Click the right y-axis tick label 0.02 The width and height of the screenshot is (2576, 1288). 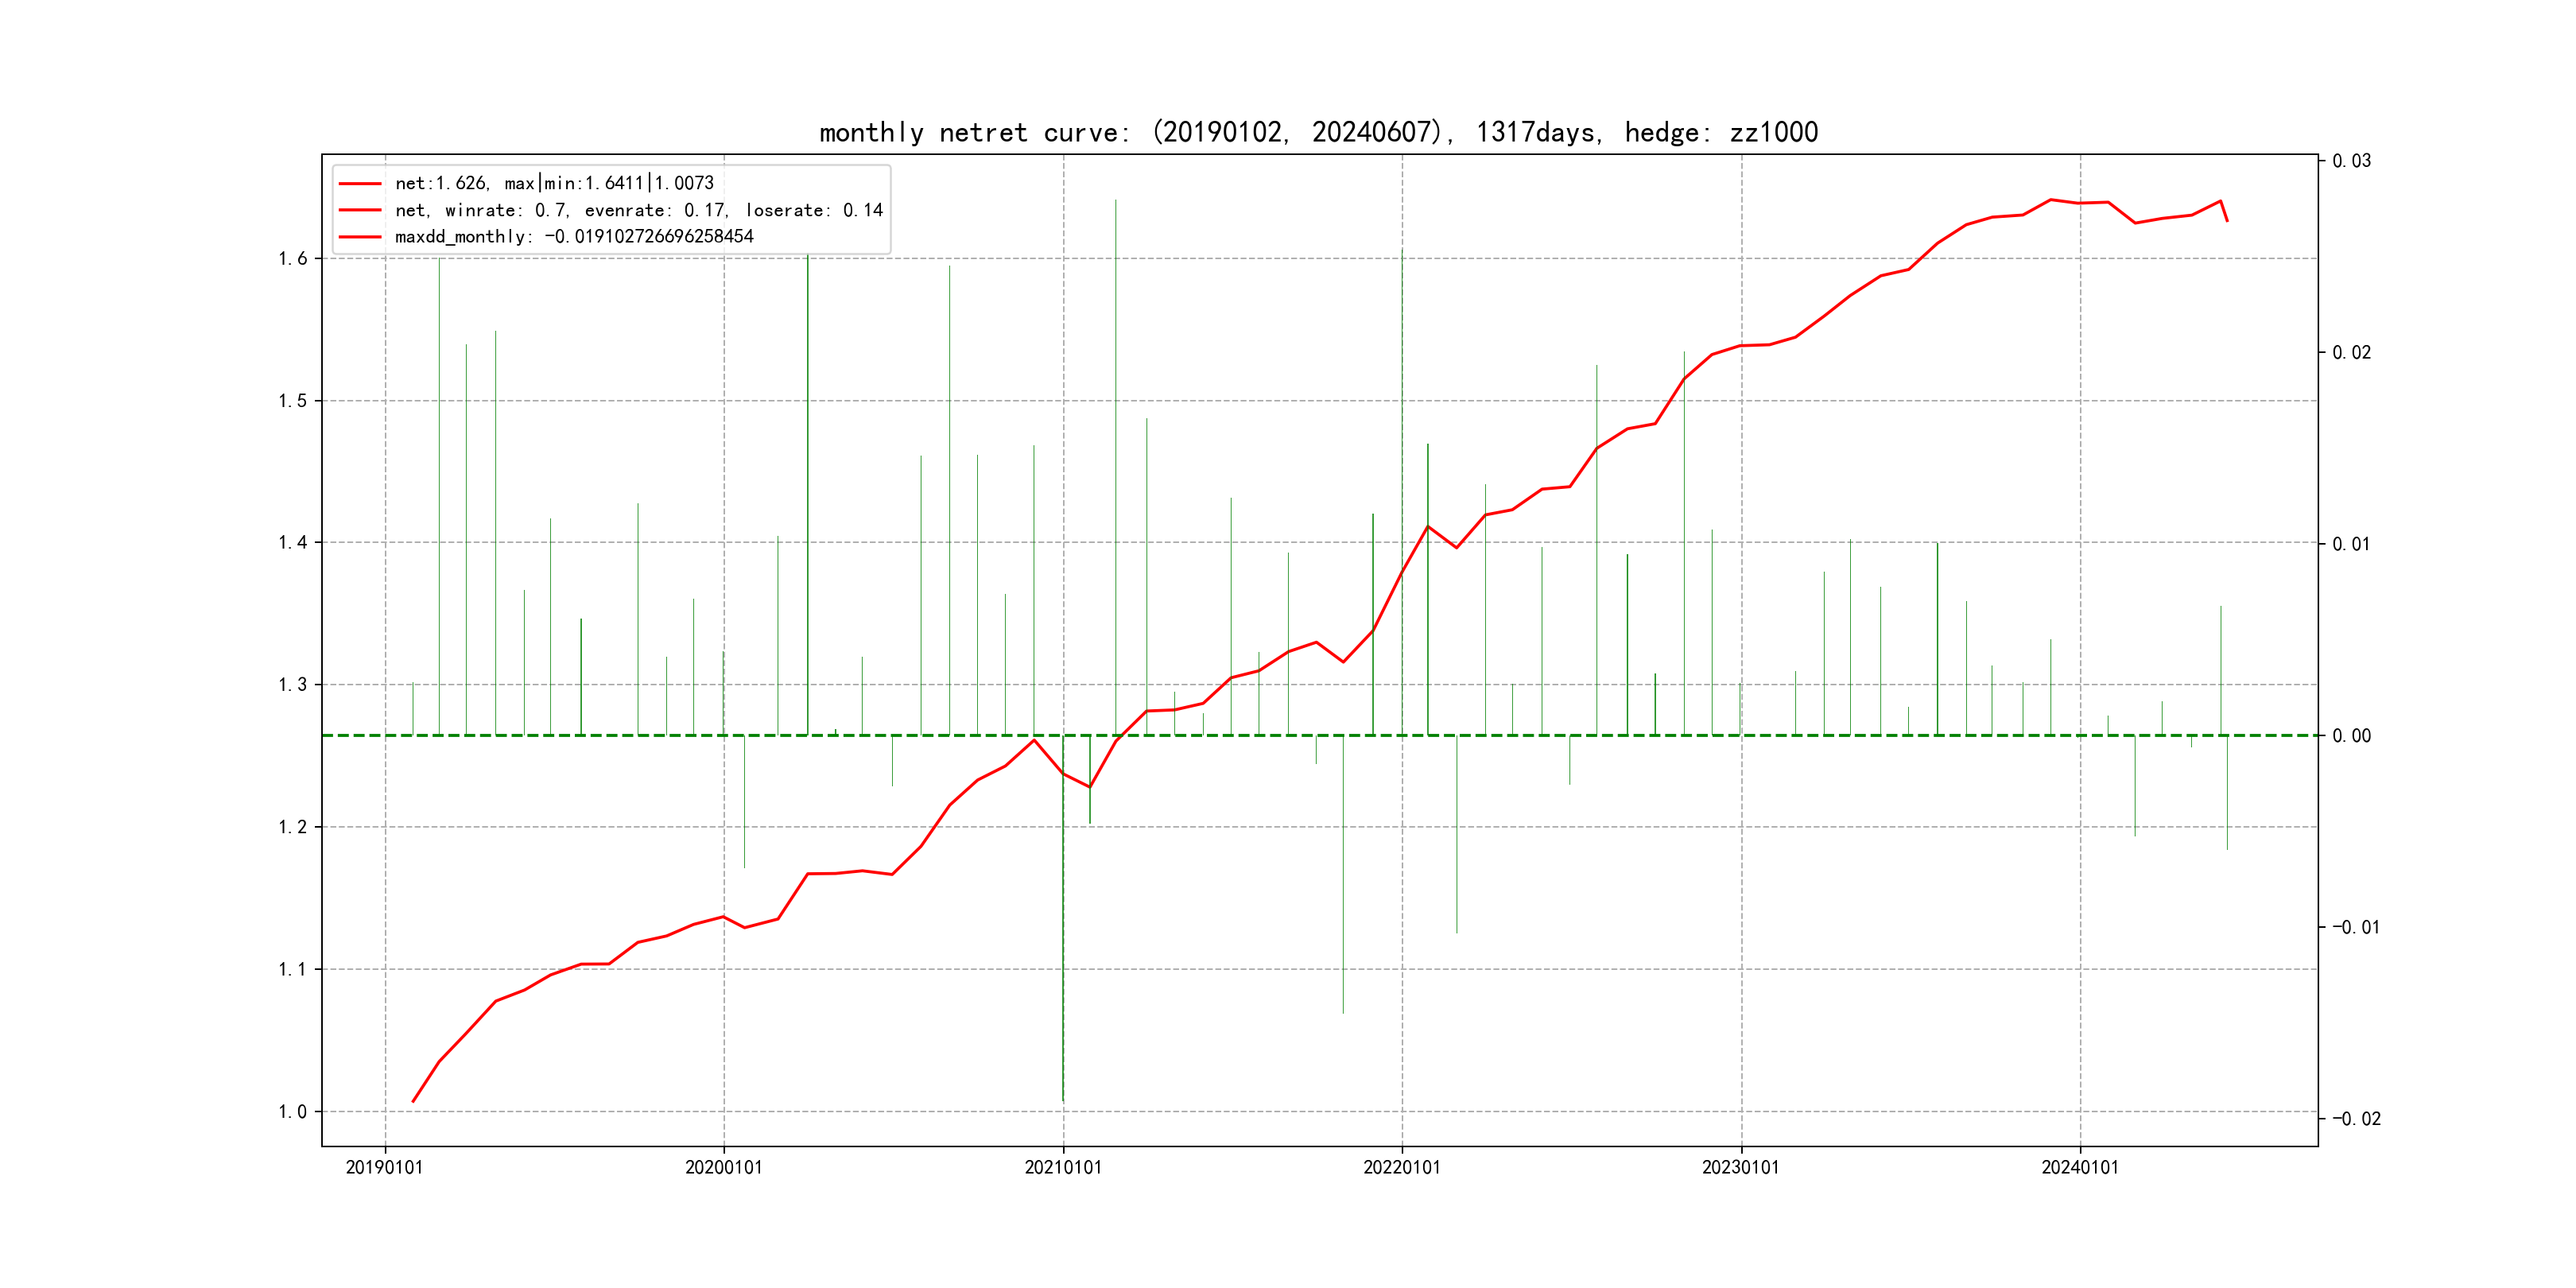click(2351, 352)
